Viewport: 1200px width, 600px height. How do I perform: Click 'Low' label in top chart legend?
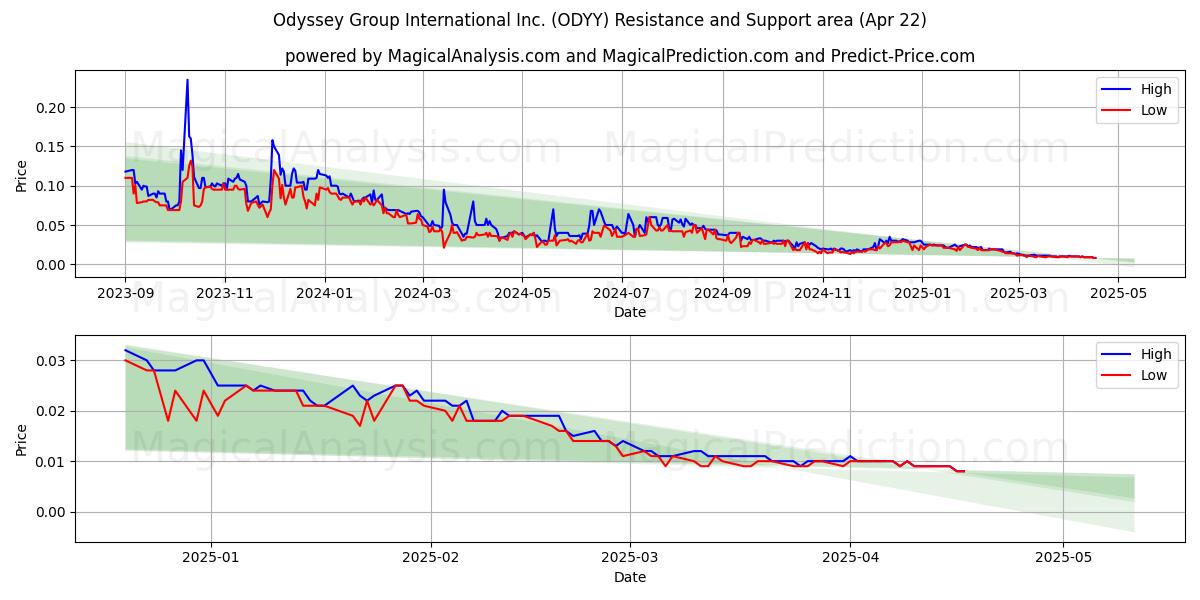1154,110
